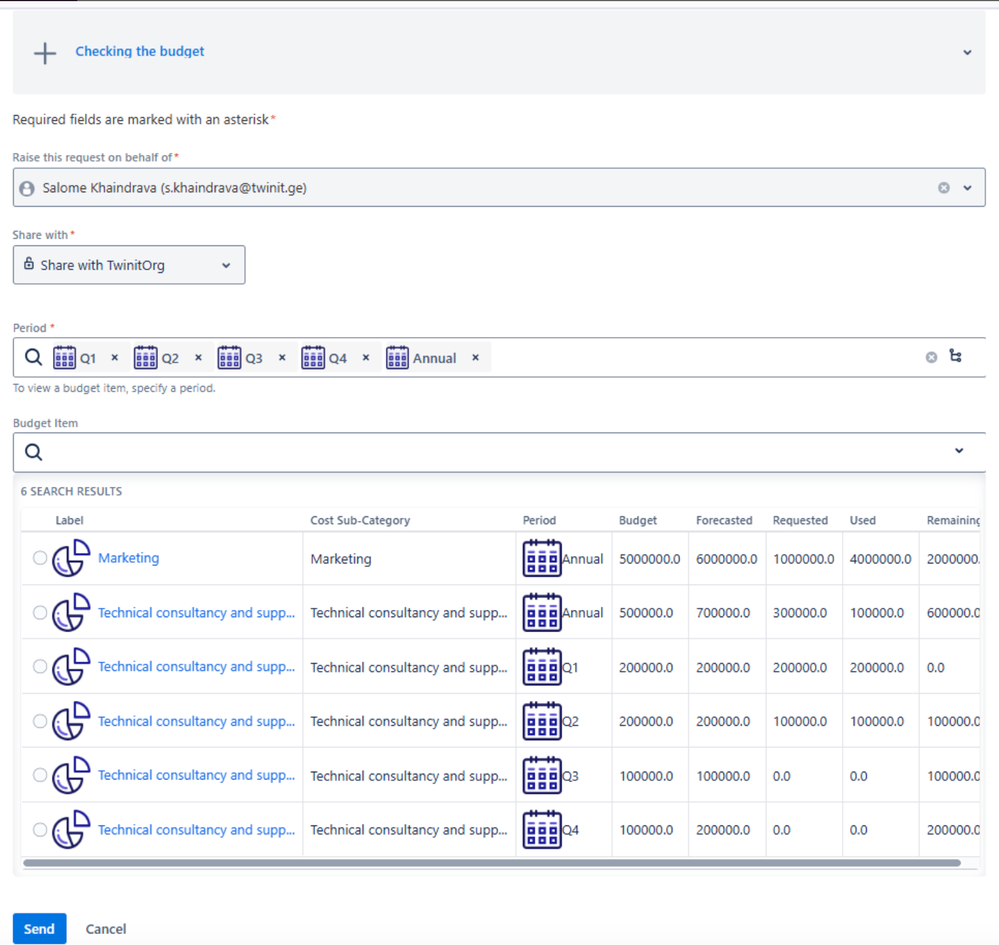Click the search results horizontal scrollbar
The height and width of the screenshot is (945, 999).
tap(491, 863)
